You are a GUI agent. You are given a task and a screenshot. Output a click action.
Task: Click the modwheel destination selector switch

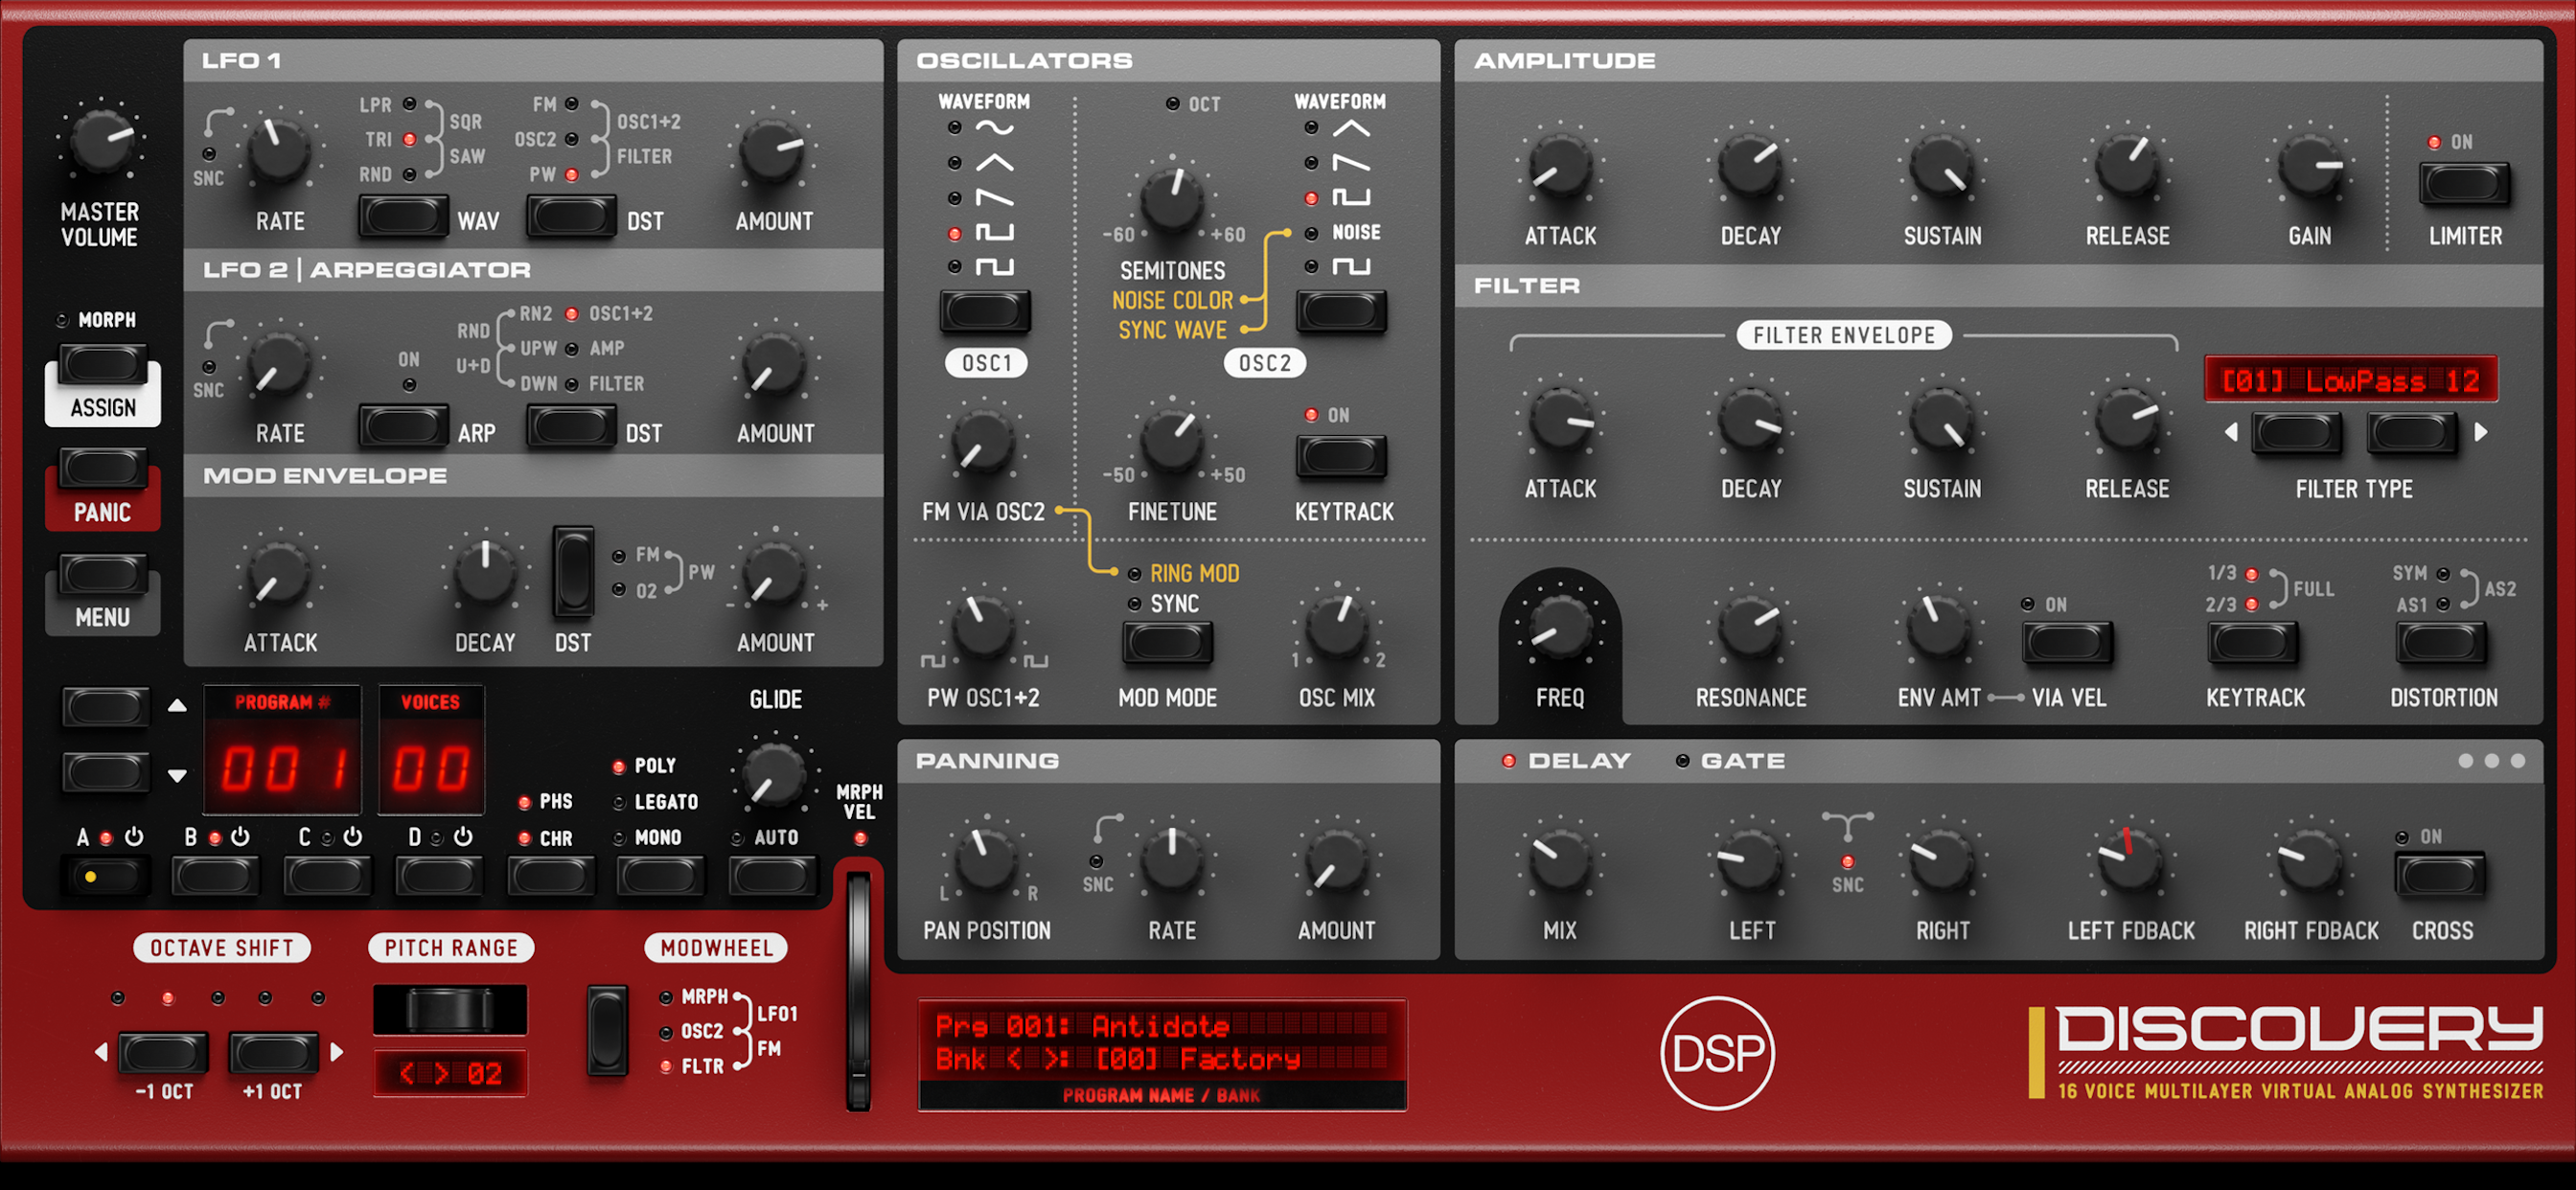click(x=607, y=1030)
